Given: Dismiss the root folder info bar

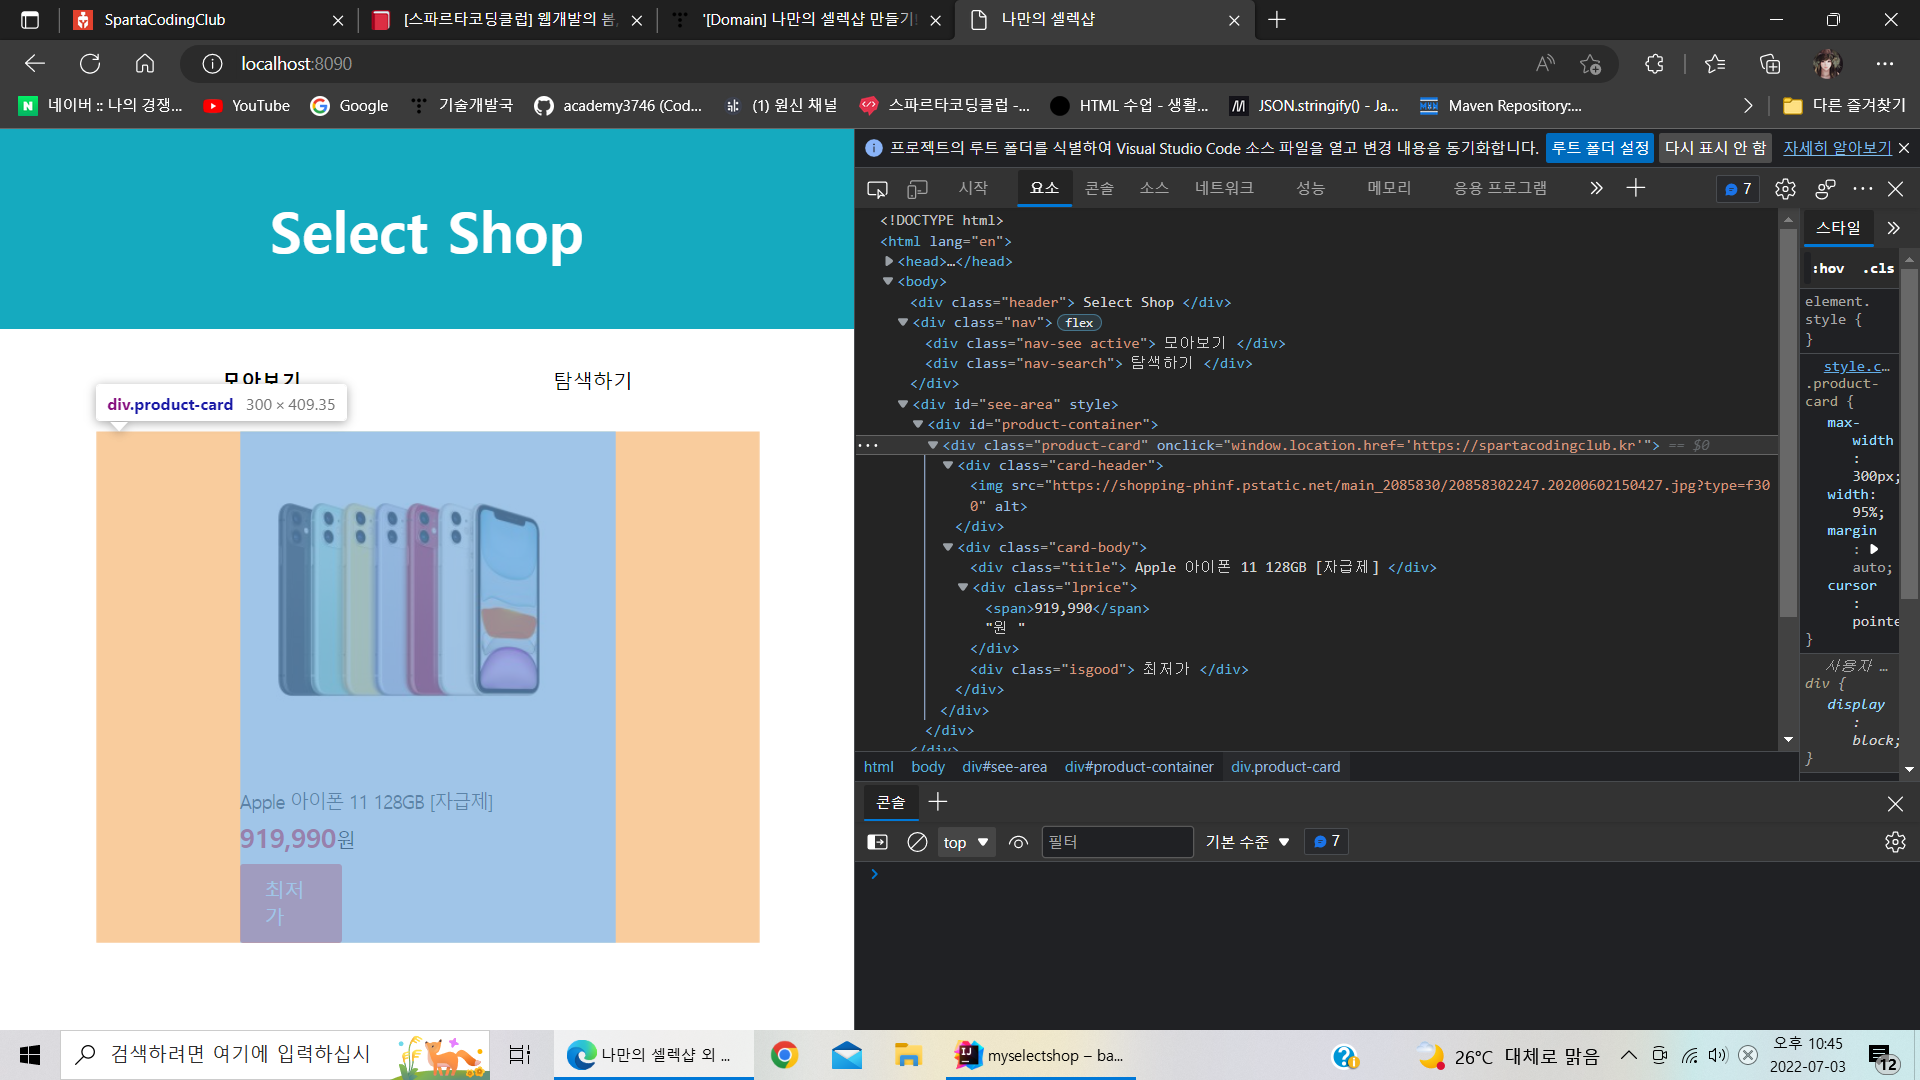Looking at the screenshot, I should [x=1904, y=148].
